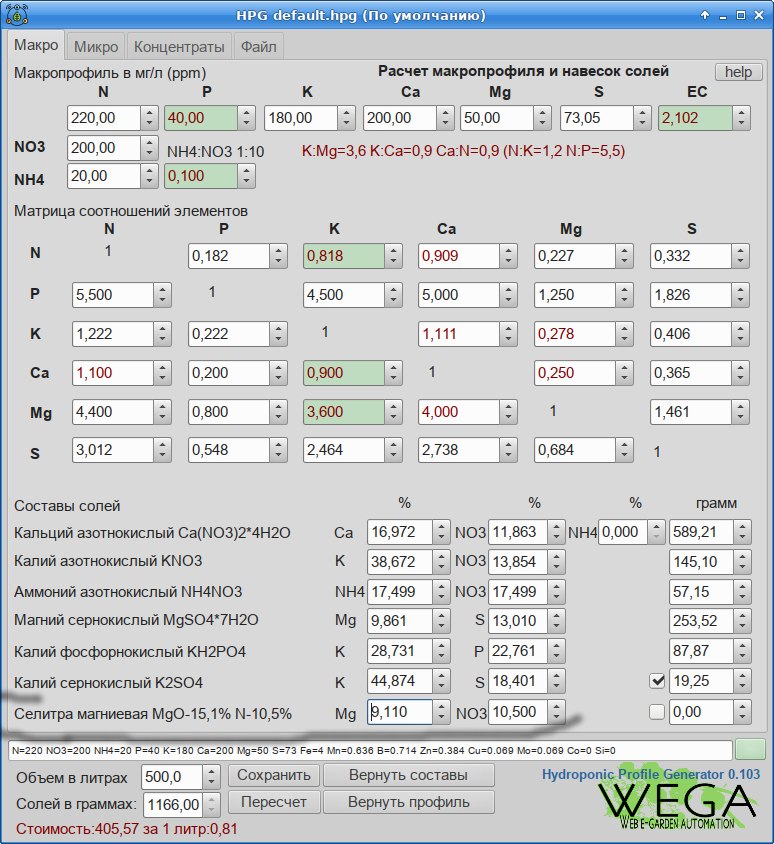Click the Стоимость:405,57 cost text
The height and width of the screenshot is (844, 774).
coord(127,828)
